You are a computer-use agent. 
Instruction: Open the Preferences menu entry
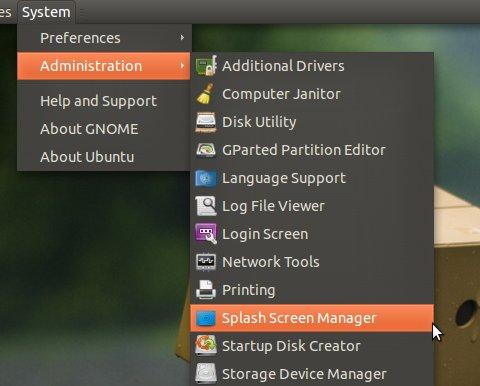[x=104, y=38]
